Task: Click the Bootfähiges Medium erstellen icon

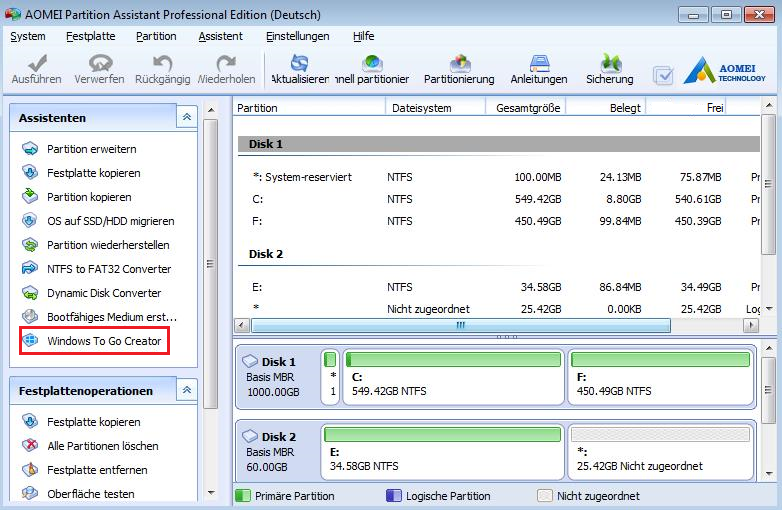Action: coord(30,317)
